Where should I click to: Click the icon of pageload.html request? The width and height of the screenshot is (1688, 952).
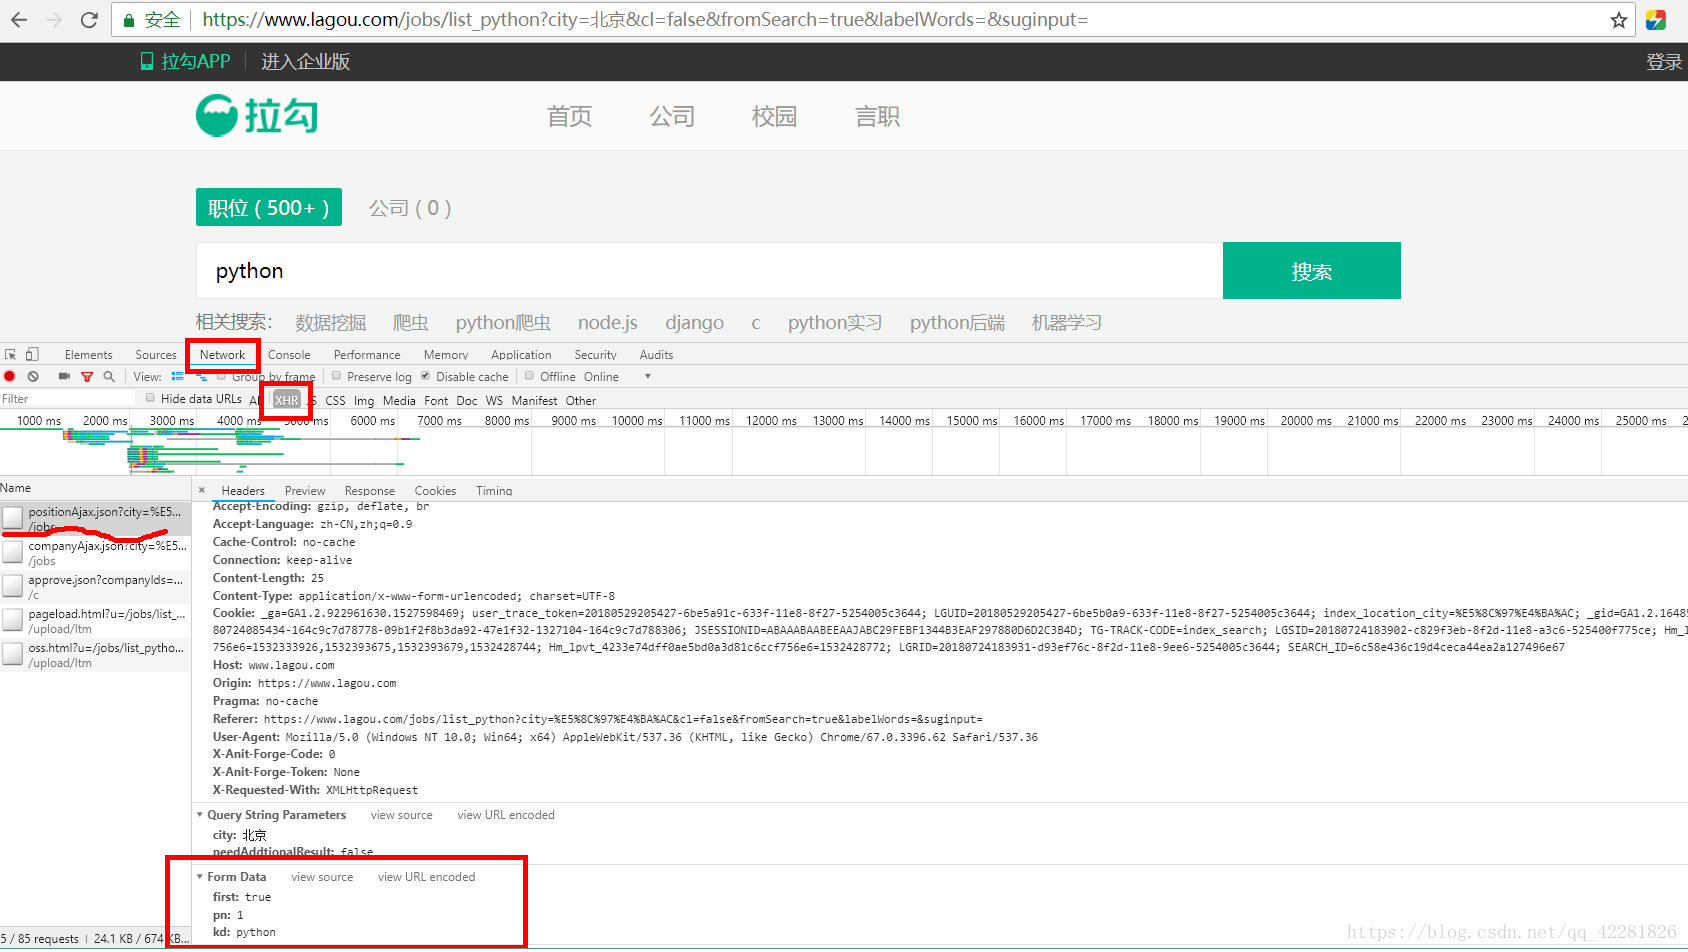tap(13, 620)
